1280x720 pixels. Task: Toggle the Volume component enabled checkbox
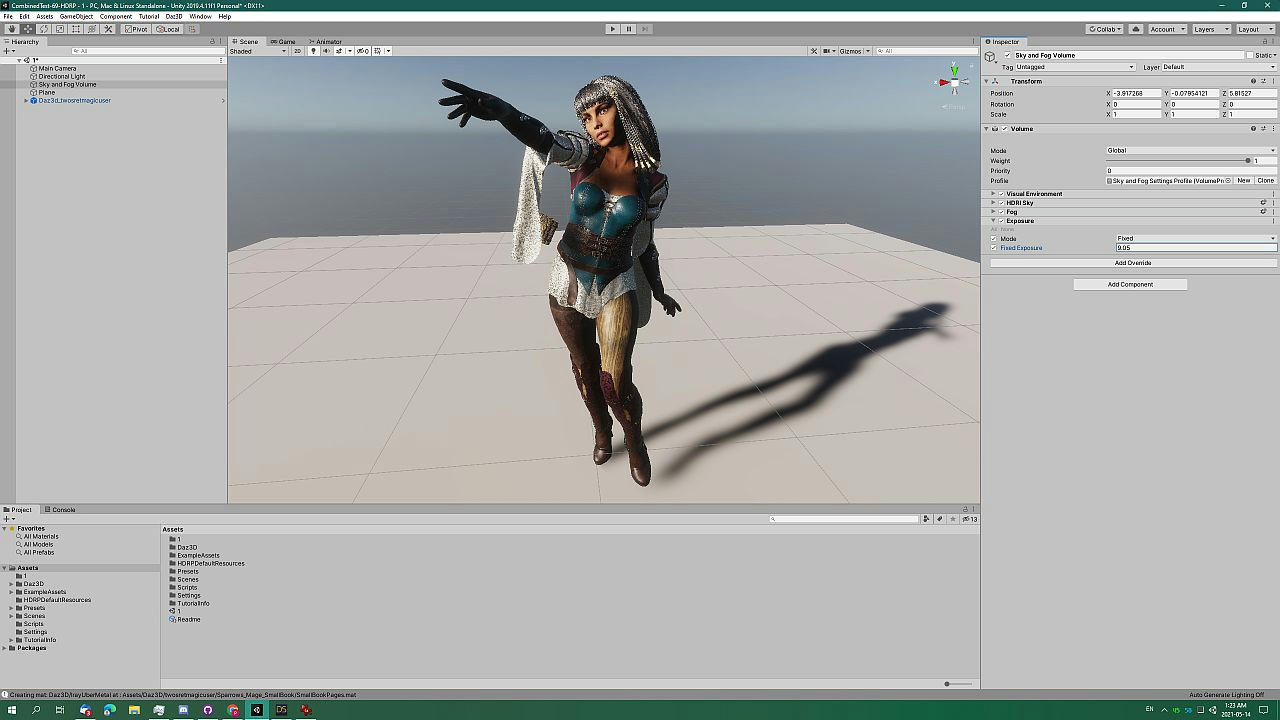1004,129
